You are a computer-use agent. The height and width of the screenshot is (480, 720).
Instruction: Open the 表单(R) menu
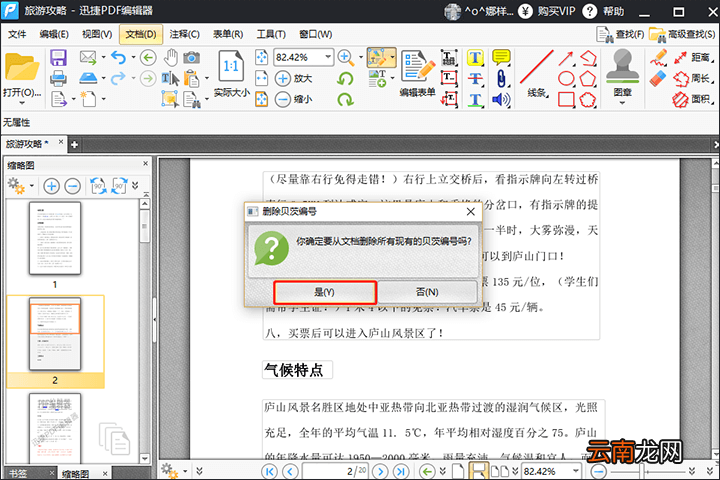click(x=228, y=34)
